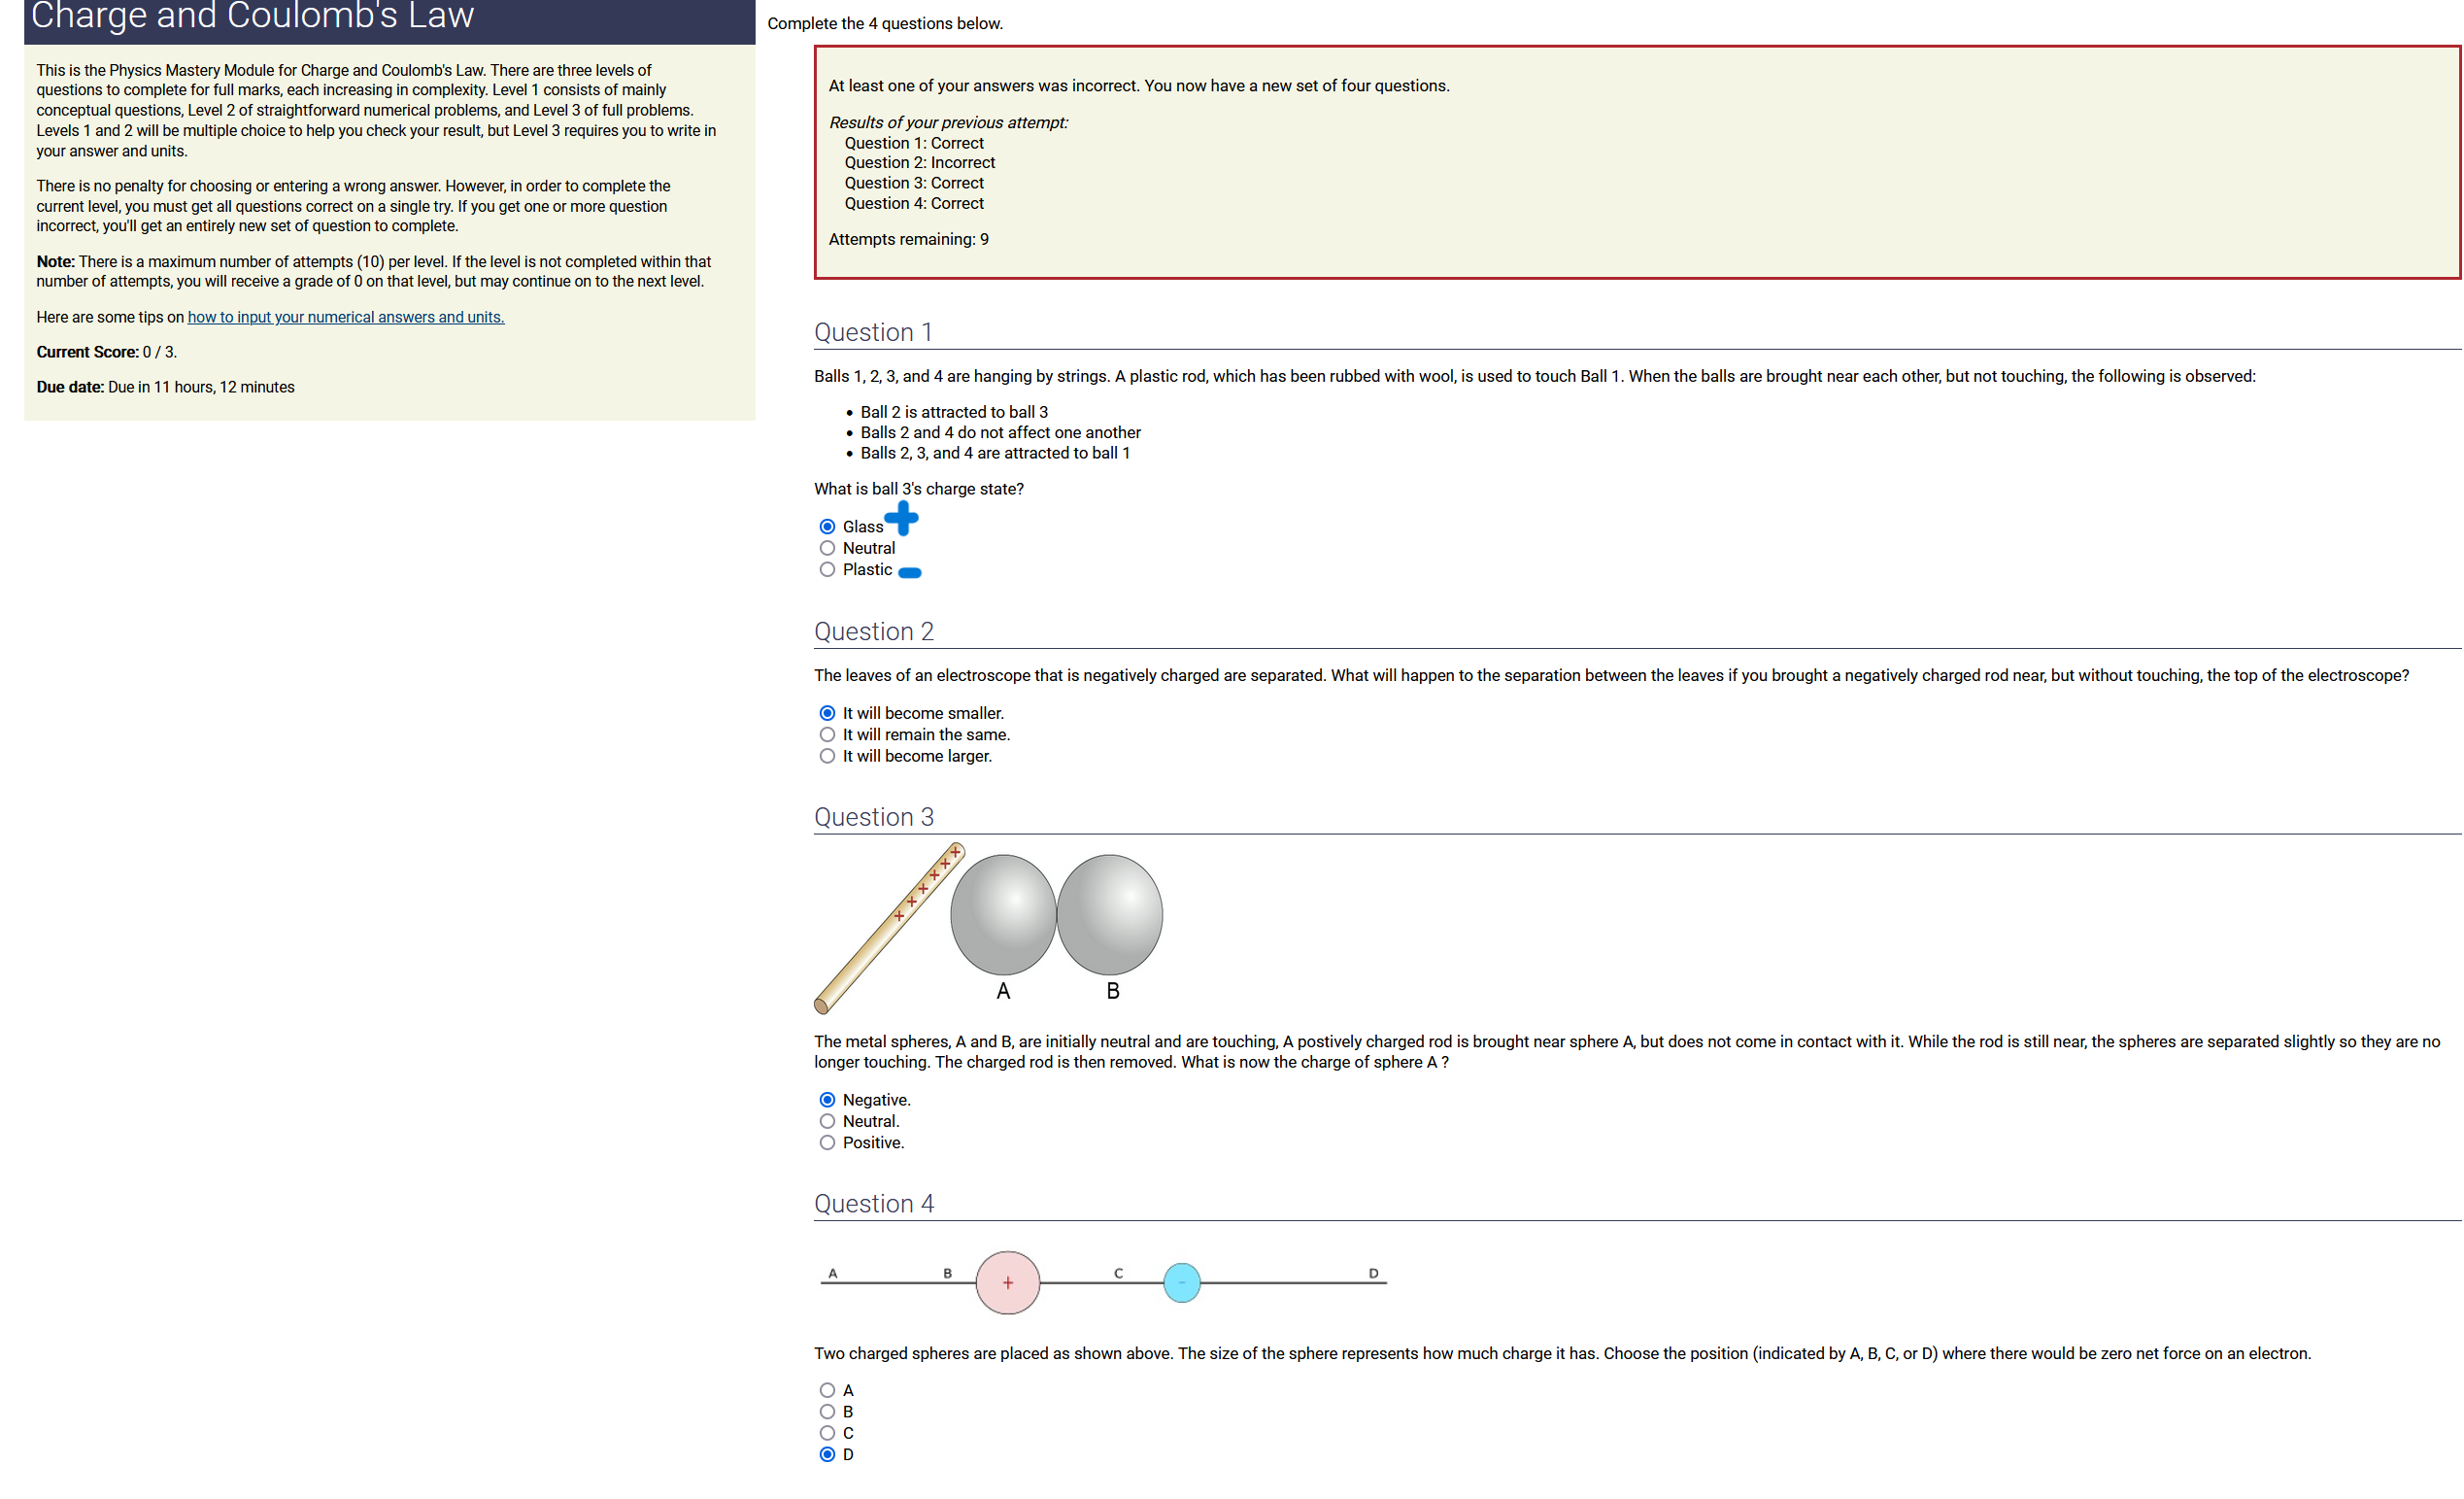Select the Glass radio option
The image size is (2464, 1499).
click(x=827, y=527)
